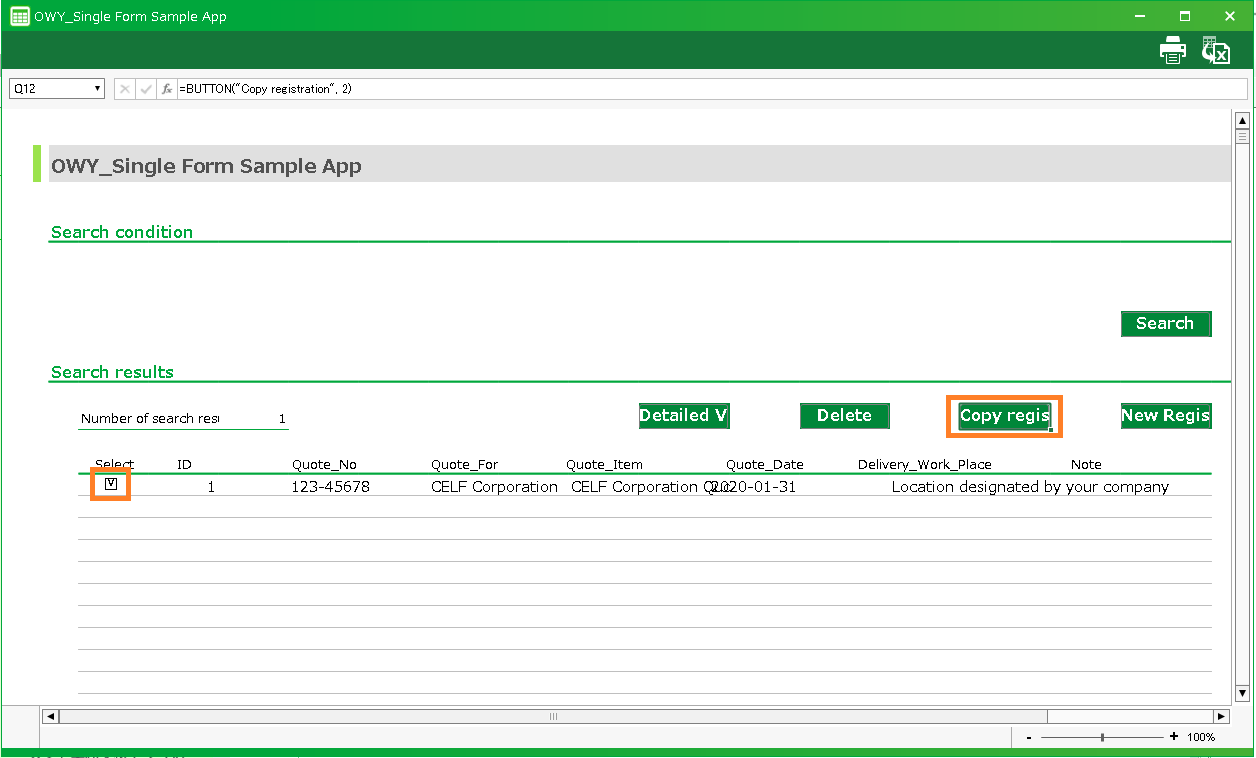Click the vertical scrollbar down arrow
Viewport: 1256px width, 758px height.
1242,693
